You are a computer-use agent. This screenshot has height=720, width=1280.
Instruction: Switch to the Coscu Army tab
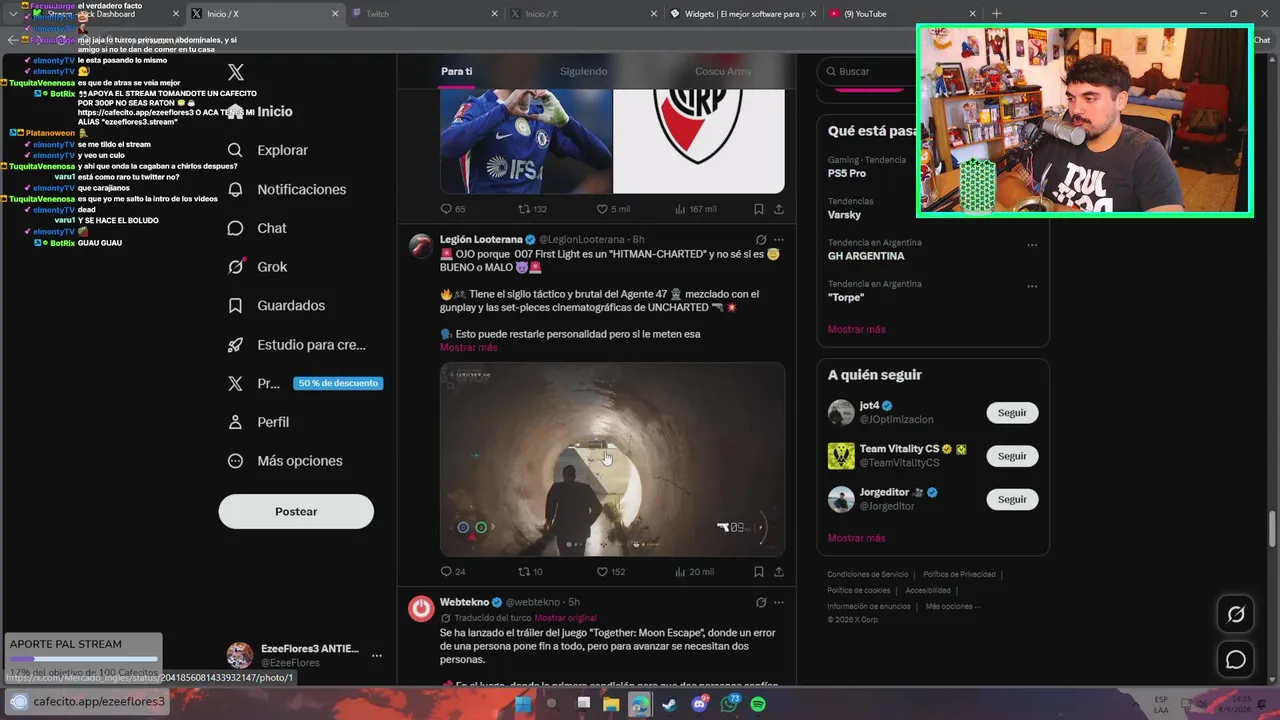pos(723,71)
